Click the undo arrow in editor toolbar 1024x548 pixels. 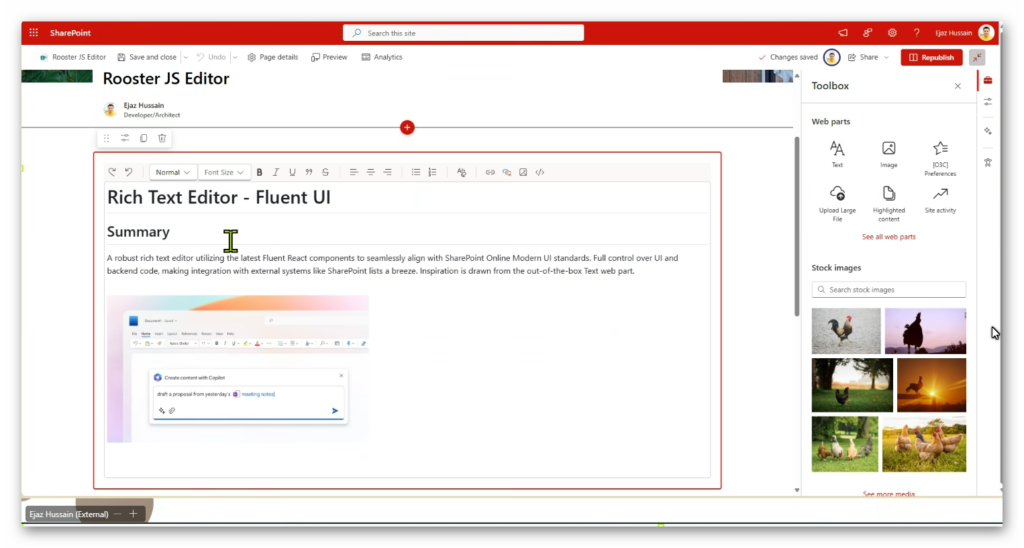tap(129, 172)
